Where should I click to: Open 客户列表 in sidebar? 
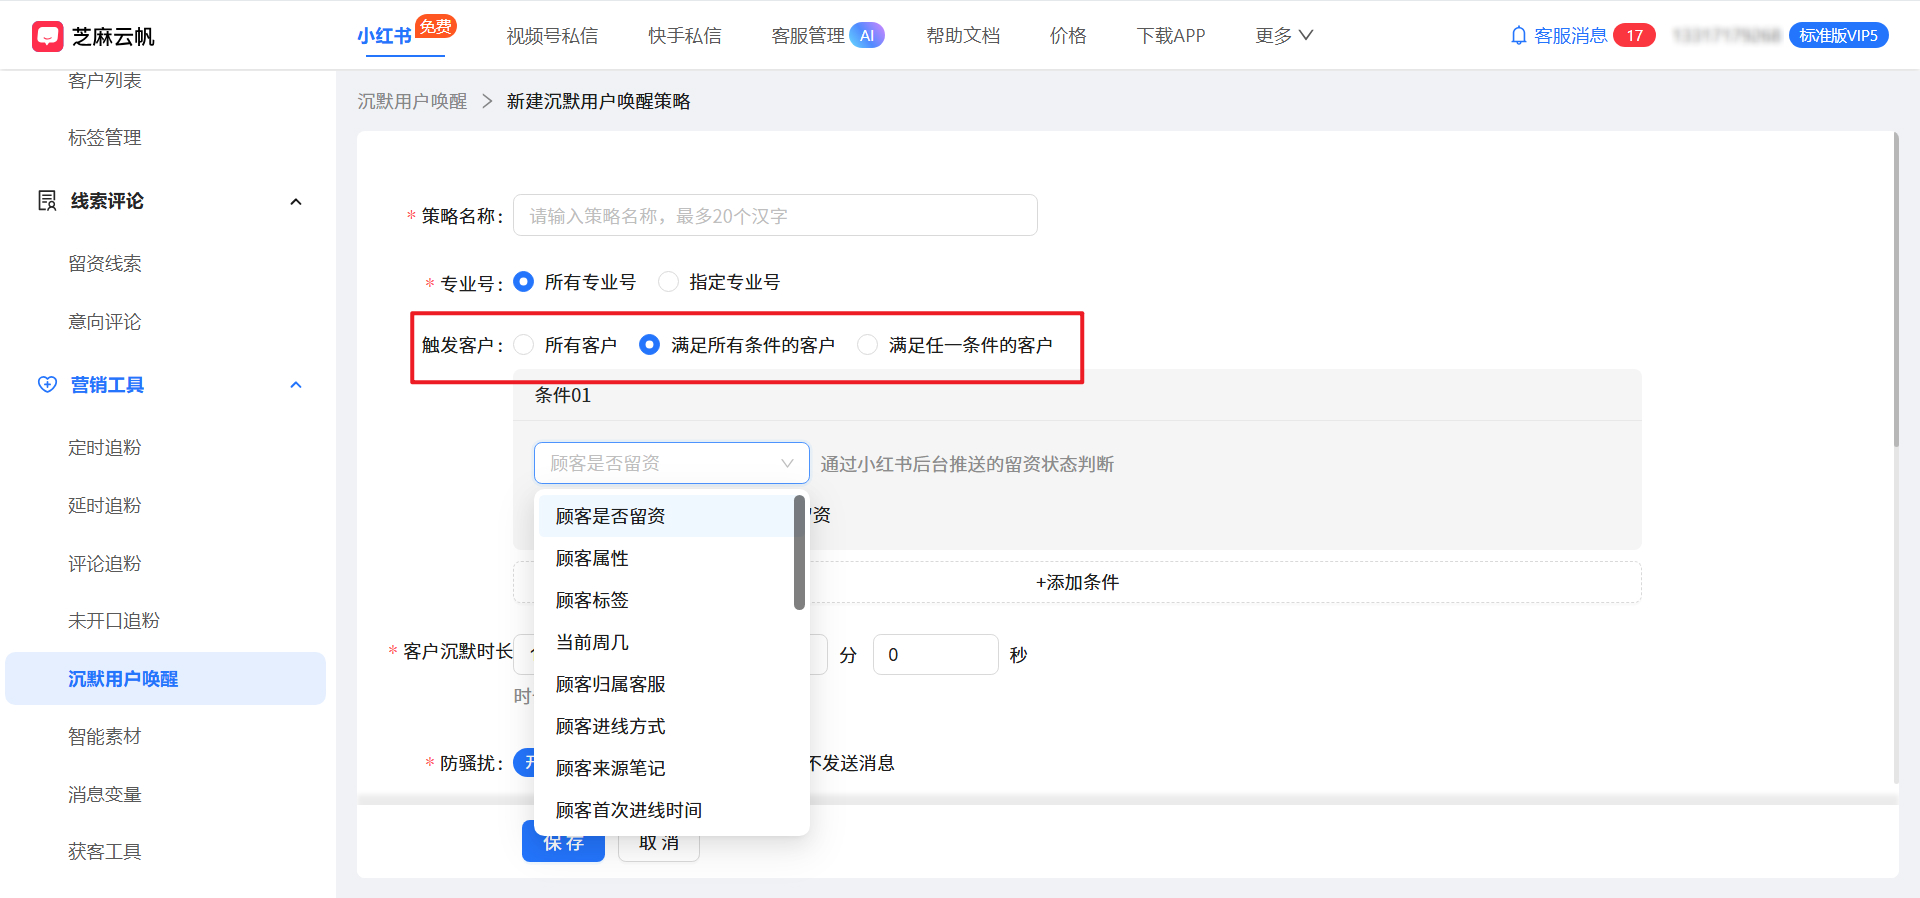point(105,80)
